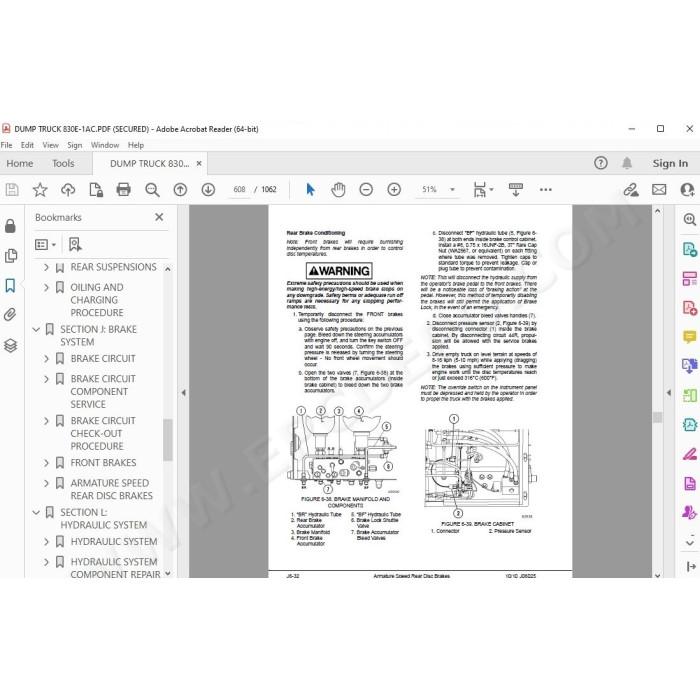Open BRAKE CIRCUIT CHECK-OUT PROCEDURE bookmark

point(103,433)
